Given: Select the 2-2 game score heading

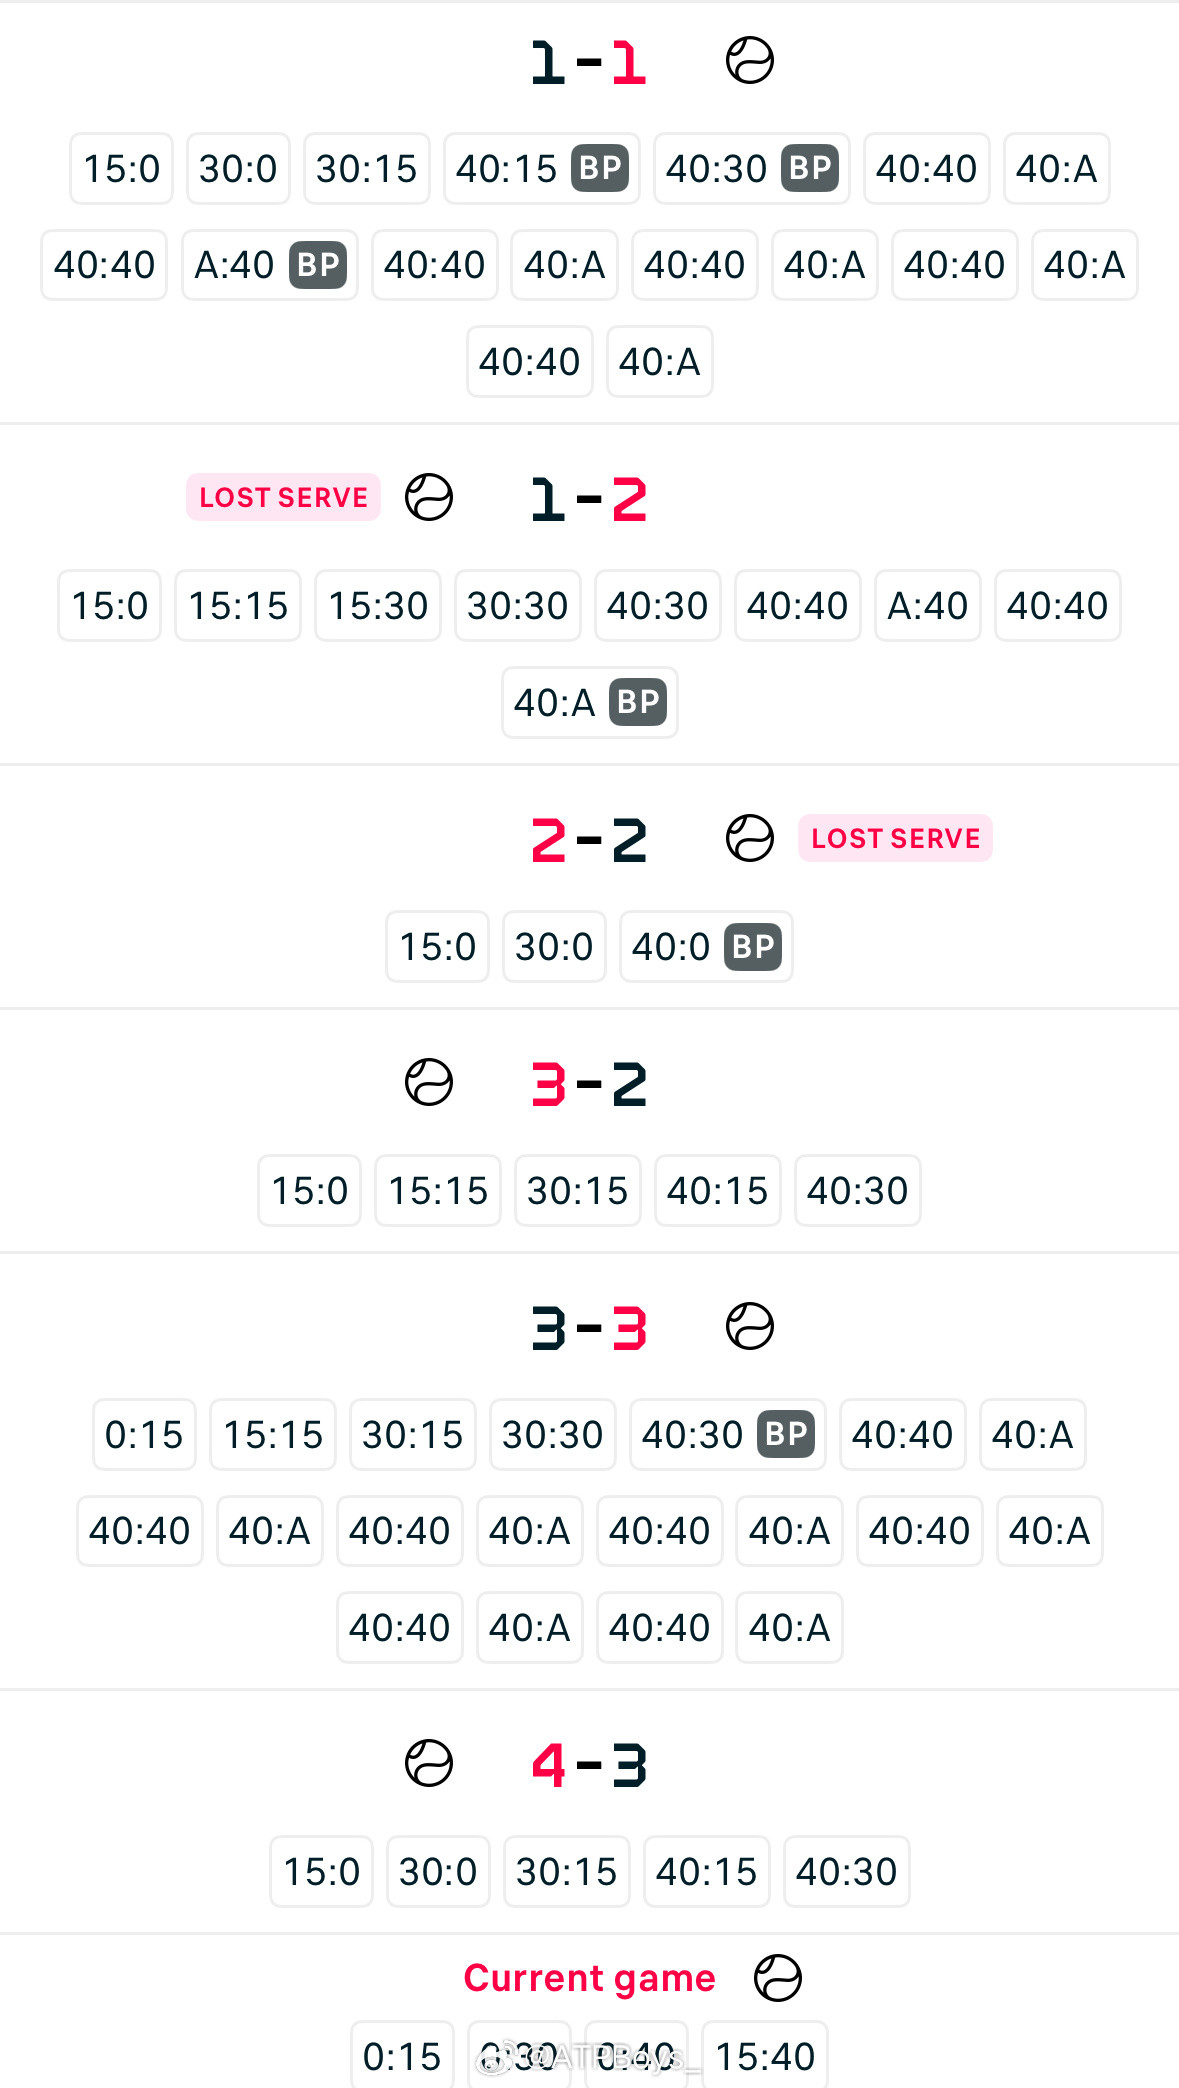Looking at the screenshot, I should pos(589,840).
